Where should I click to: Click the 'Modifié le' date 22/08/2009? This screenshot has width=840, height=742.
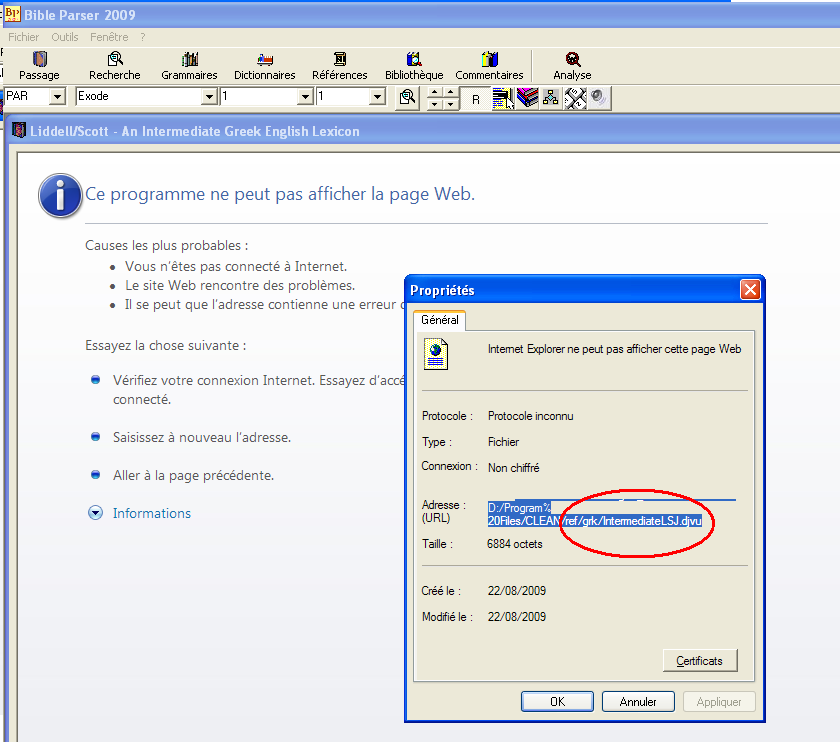[x=517, y=617]
